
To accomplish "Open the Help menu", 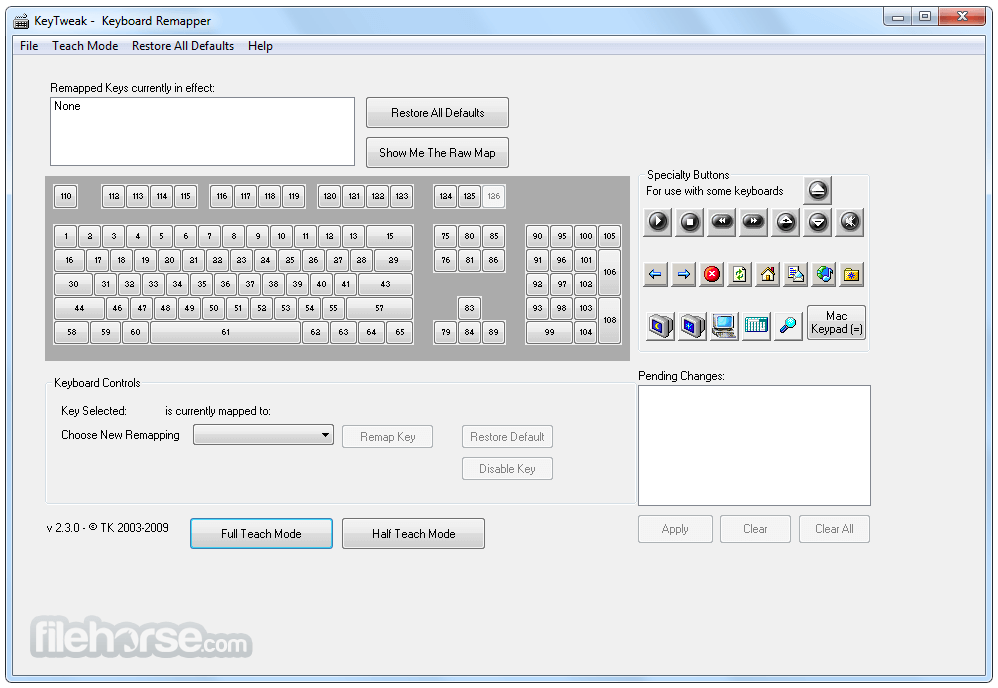I will click(x=260, y=46).
